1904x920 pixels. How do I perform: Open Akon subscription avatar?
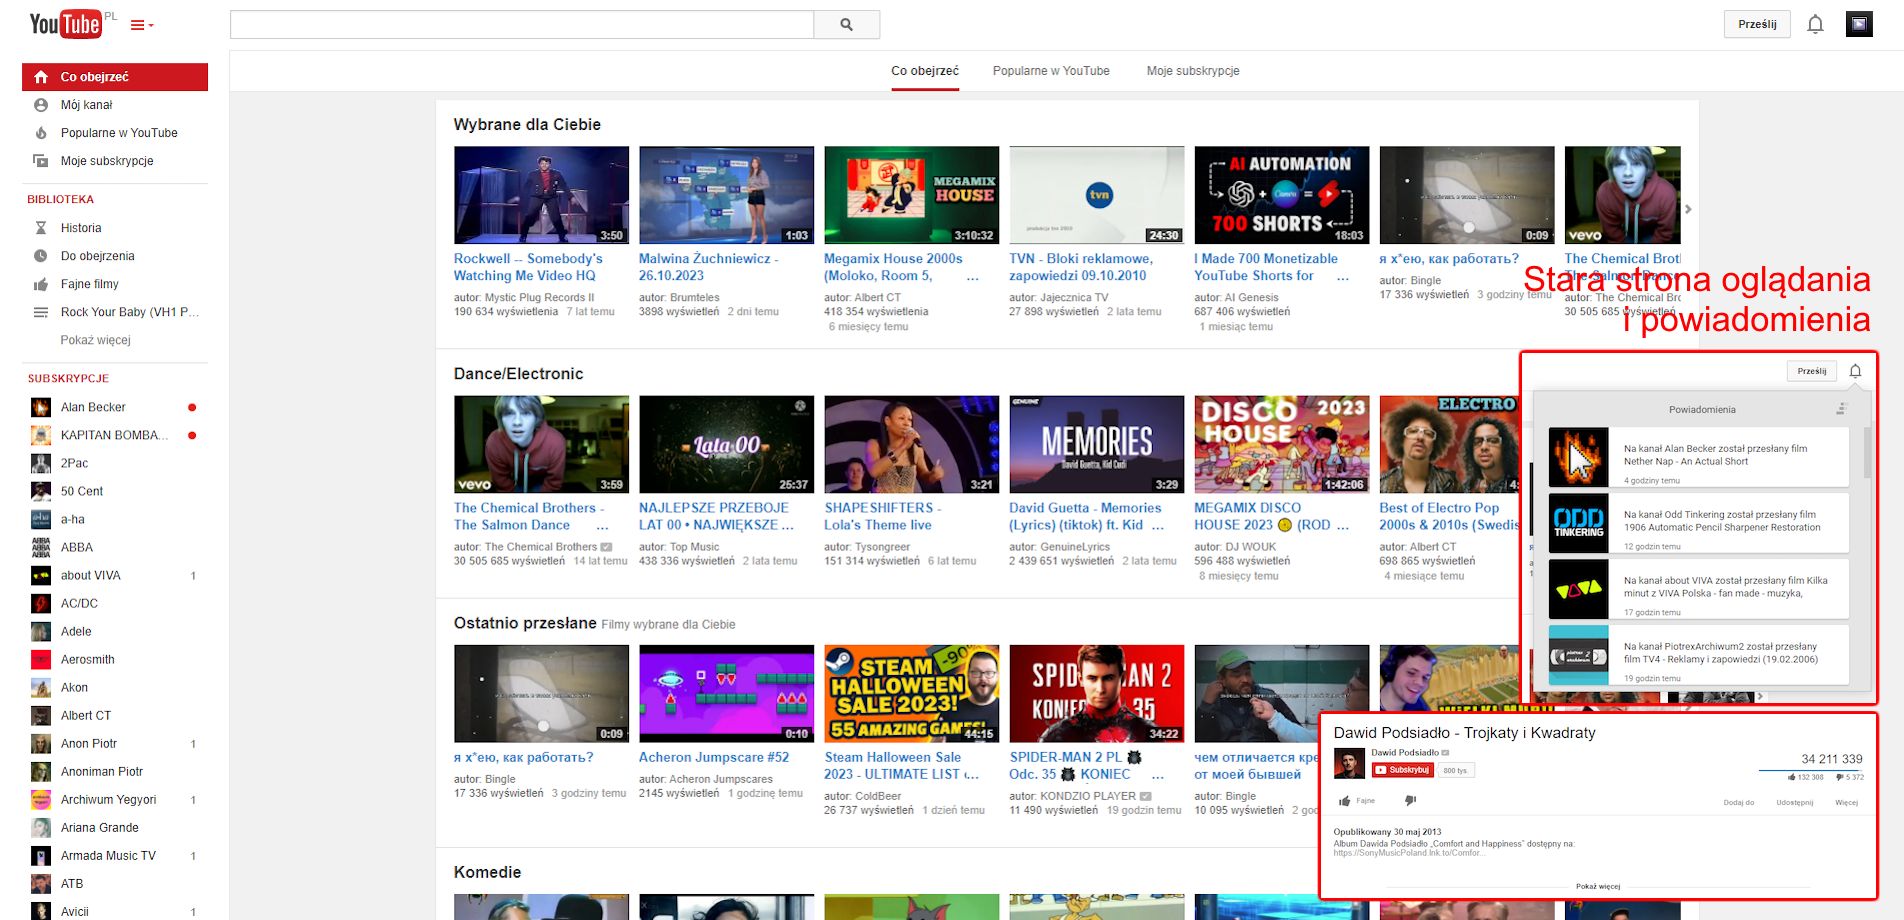[41, 687]
